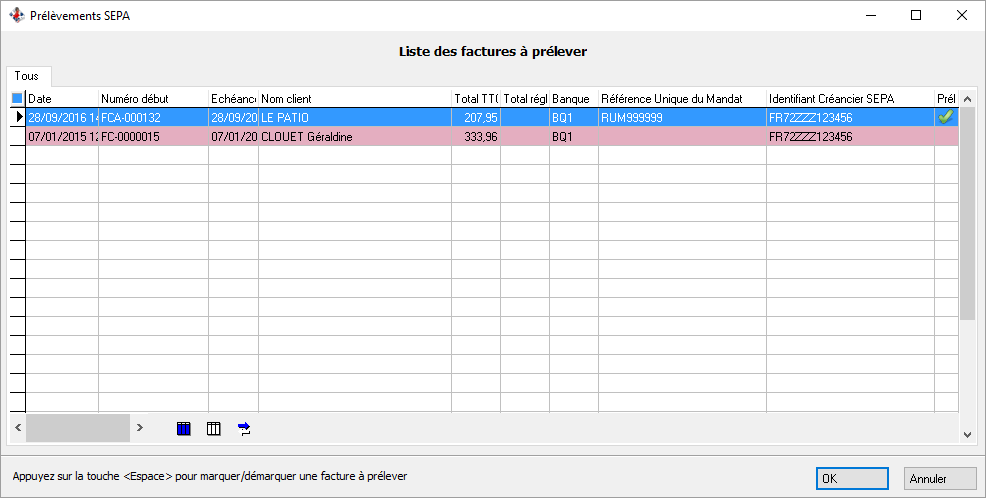Click the row indicator arrow for LE PATIO
The image size is (986, 498).
[x=17, y=117]
